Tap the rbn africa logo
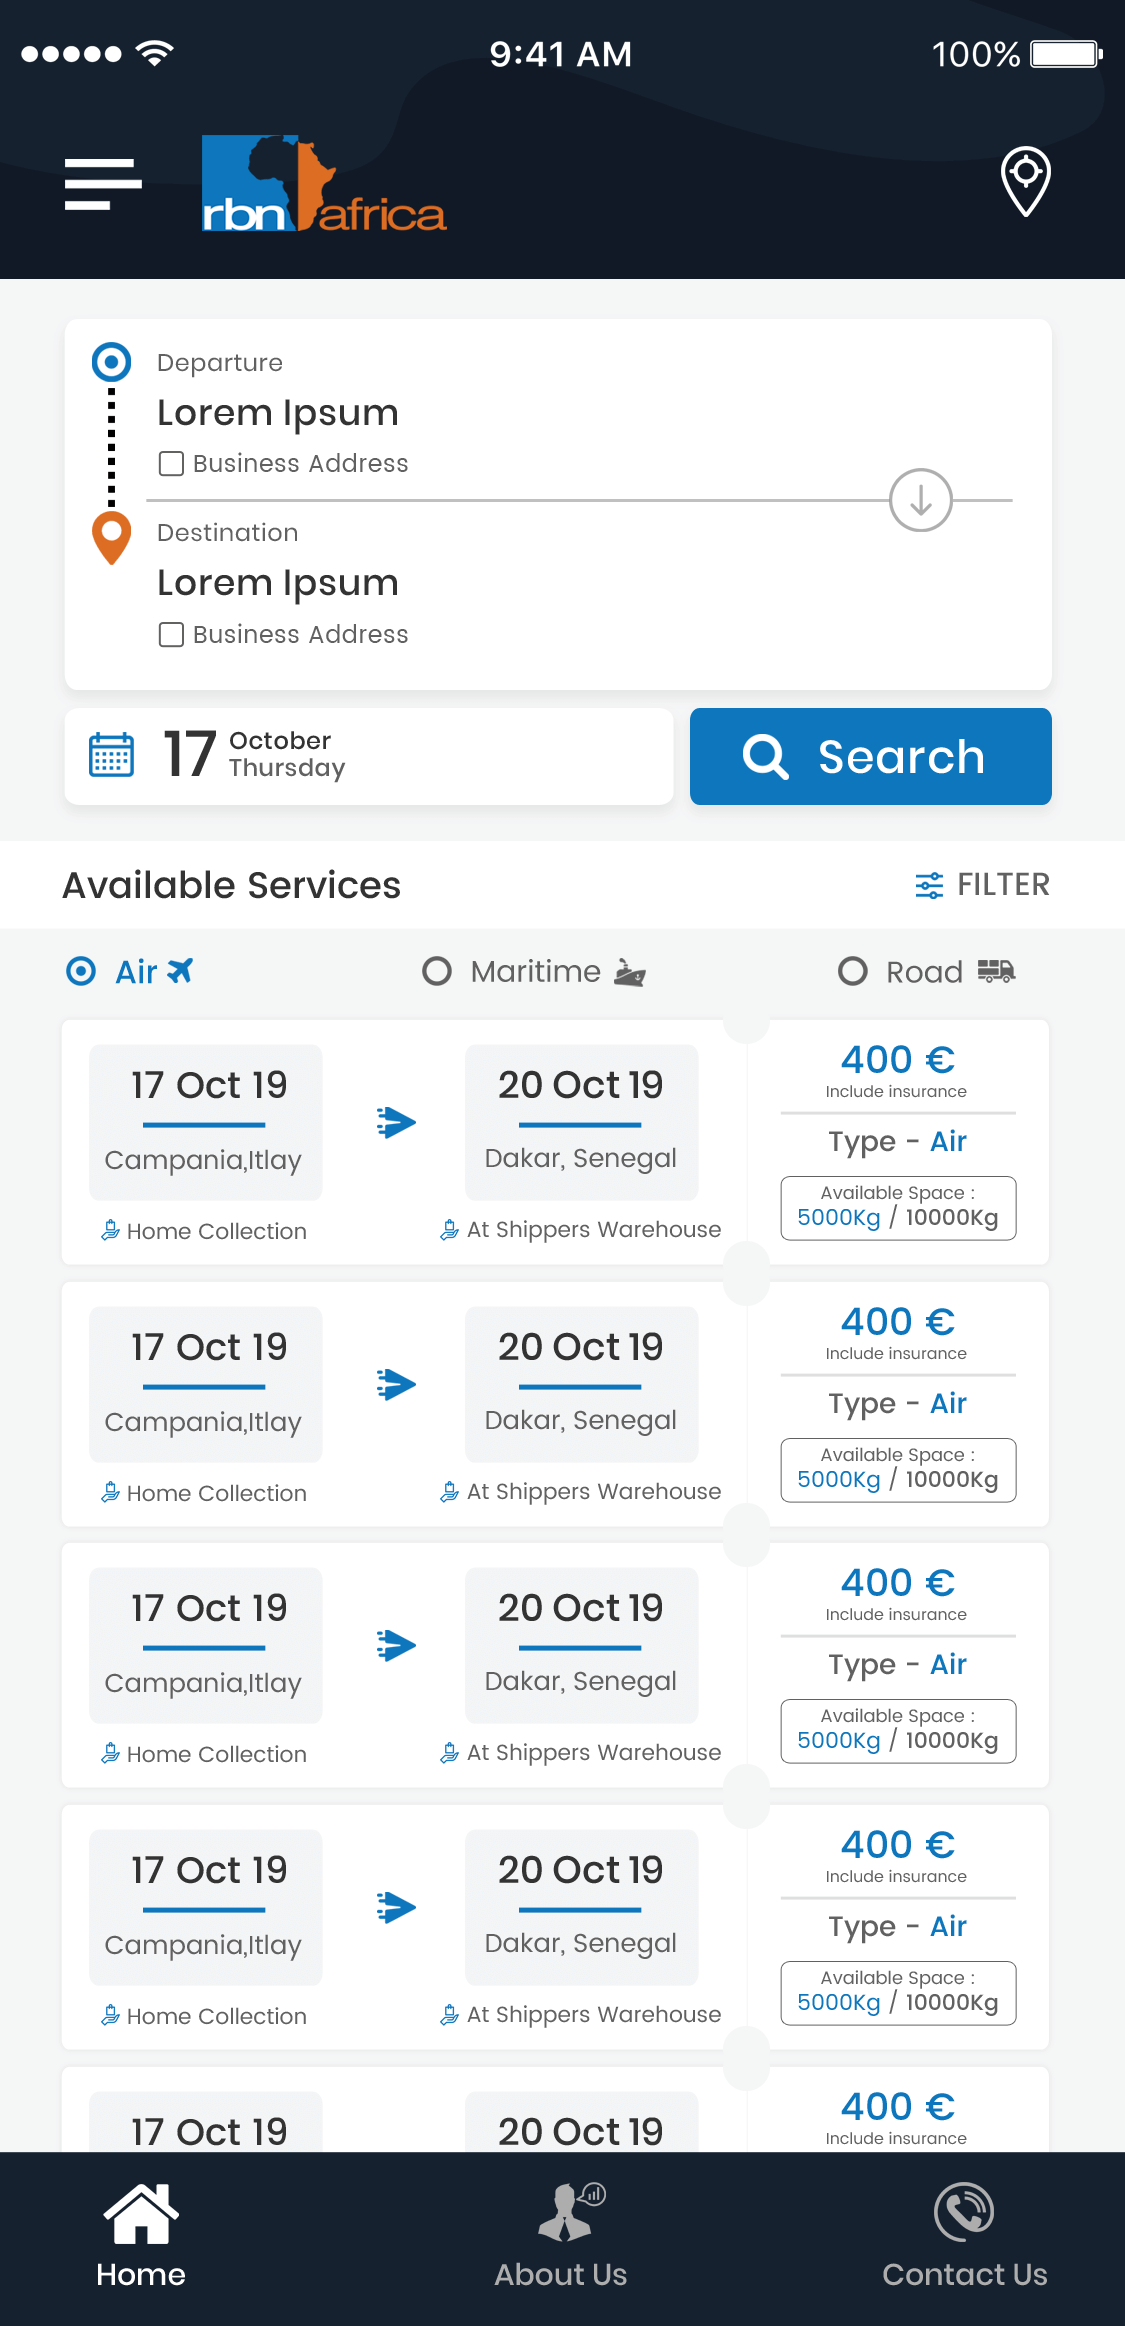Image resolution: width=1125 pixels, height=2326 pixels. tap(323, 184)
